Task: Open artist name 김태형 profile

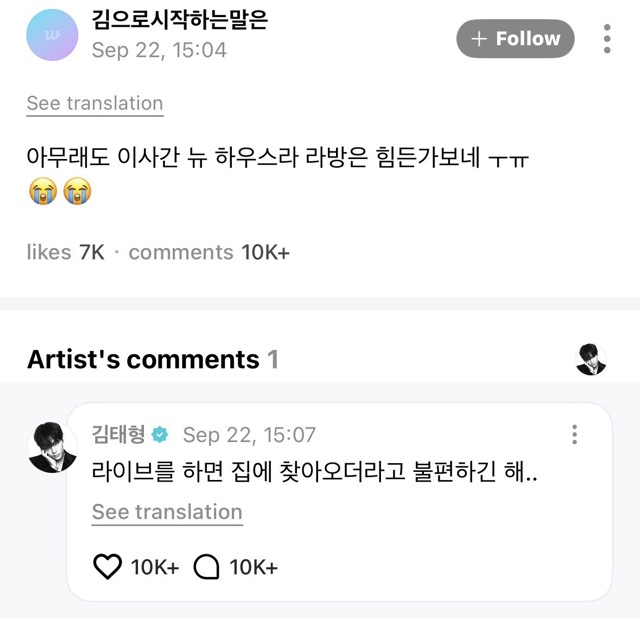Action: (x=118, y=434)
